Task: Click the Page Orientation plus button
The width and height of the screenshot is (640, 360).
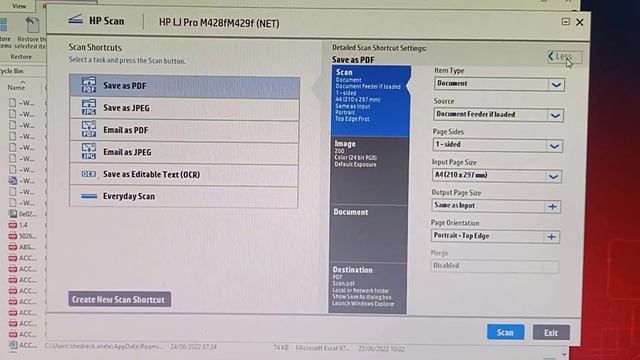Action: click(x=551, y=237)
